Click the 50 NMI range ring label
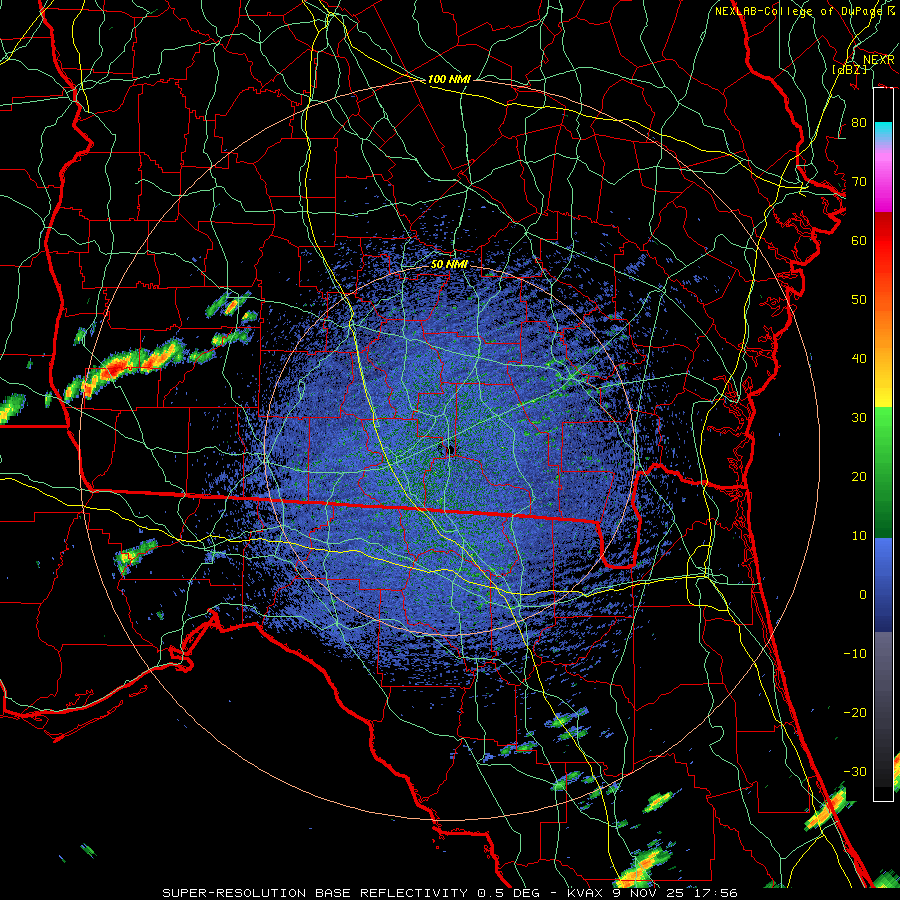 (x=449, y=264)
